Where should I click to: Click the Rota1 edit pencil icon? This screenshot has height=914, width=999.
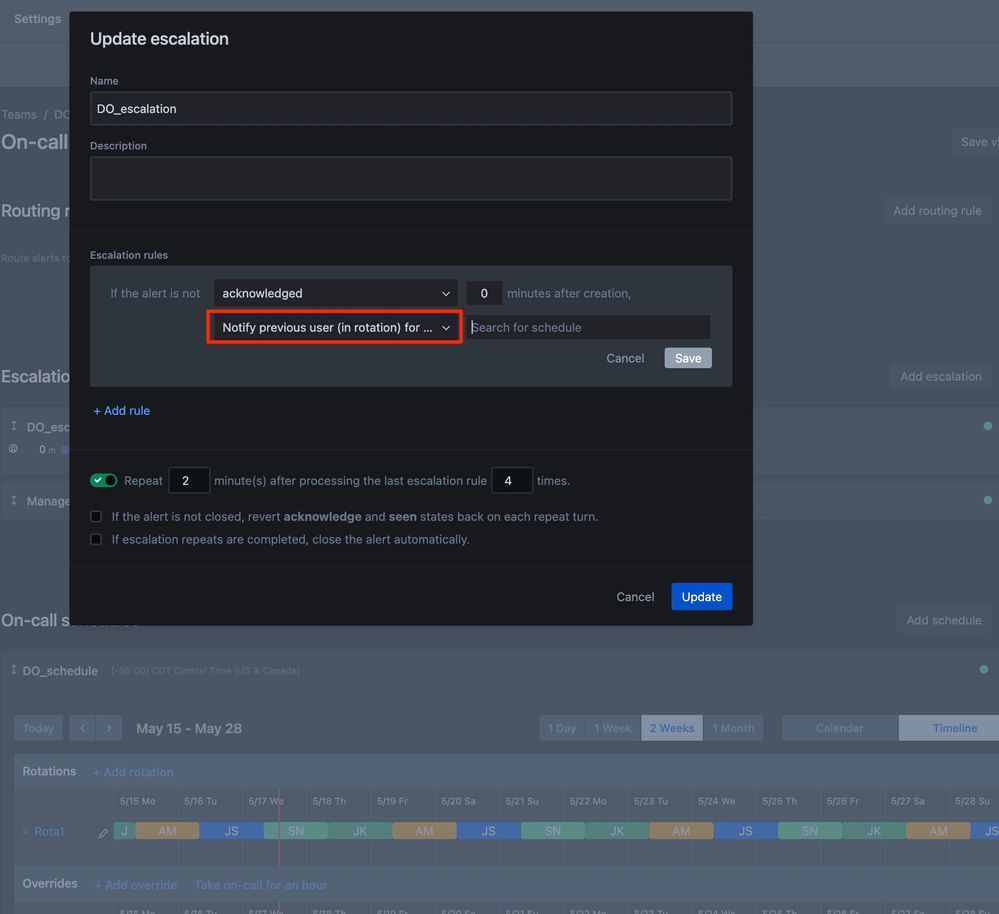click(103, 833)
